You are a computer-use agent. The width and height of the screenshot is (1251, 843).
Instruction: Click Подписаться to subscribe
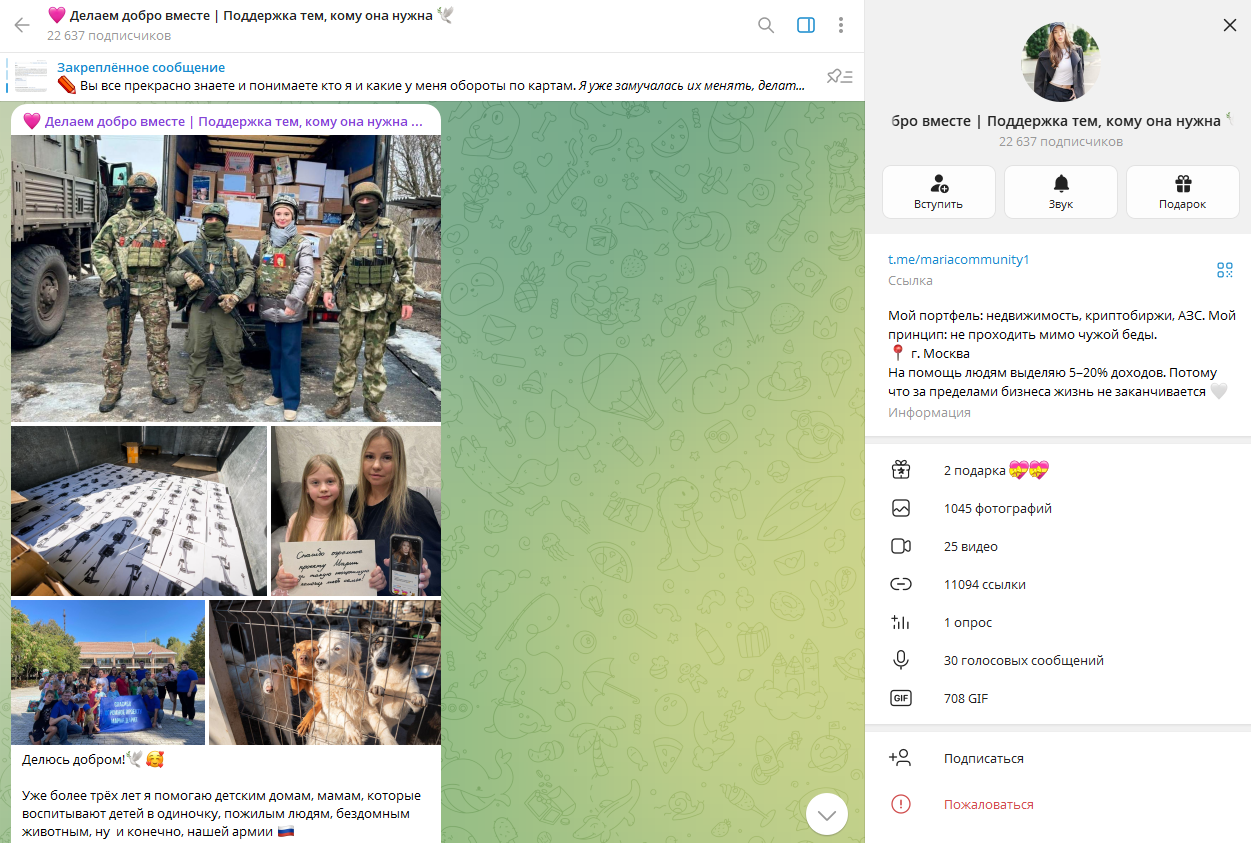pos(1058,758)
